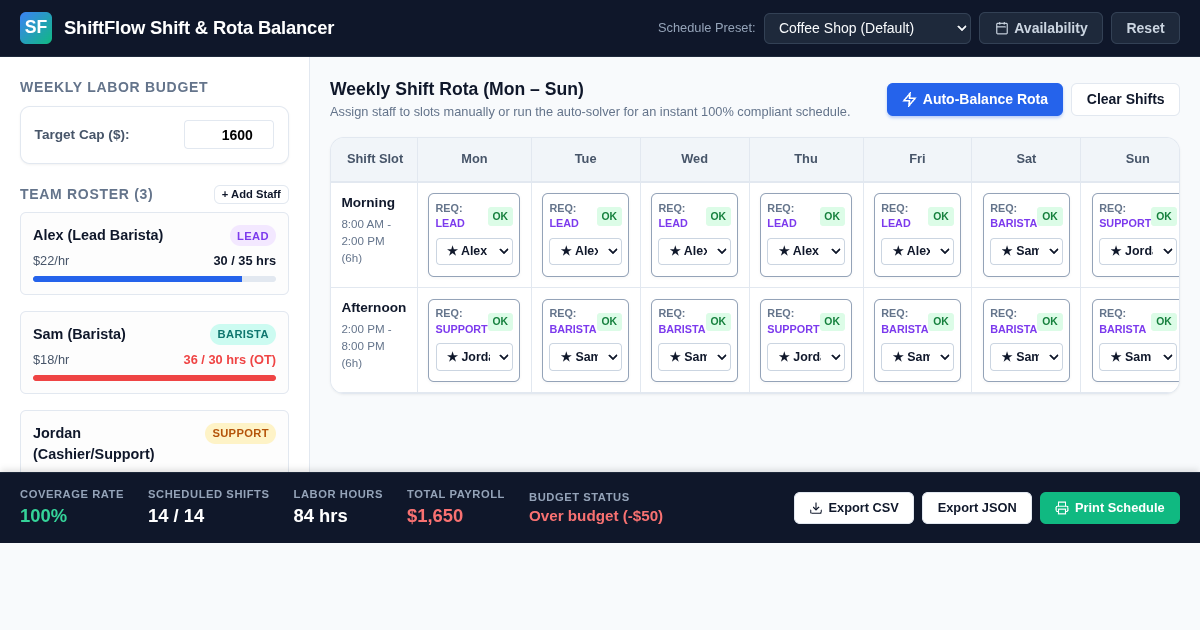Click the Target Cap input field
Viewport: 1200px width, 630px height.
(229, 135)
